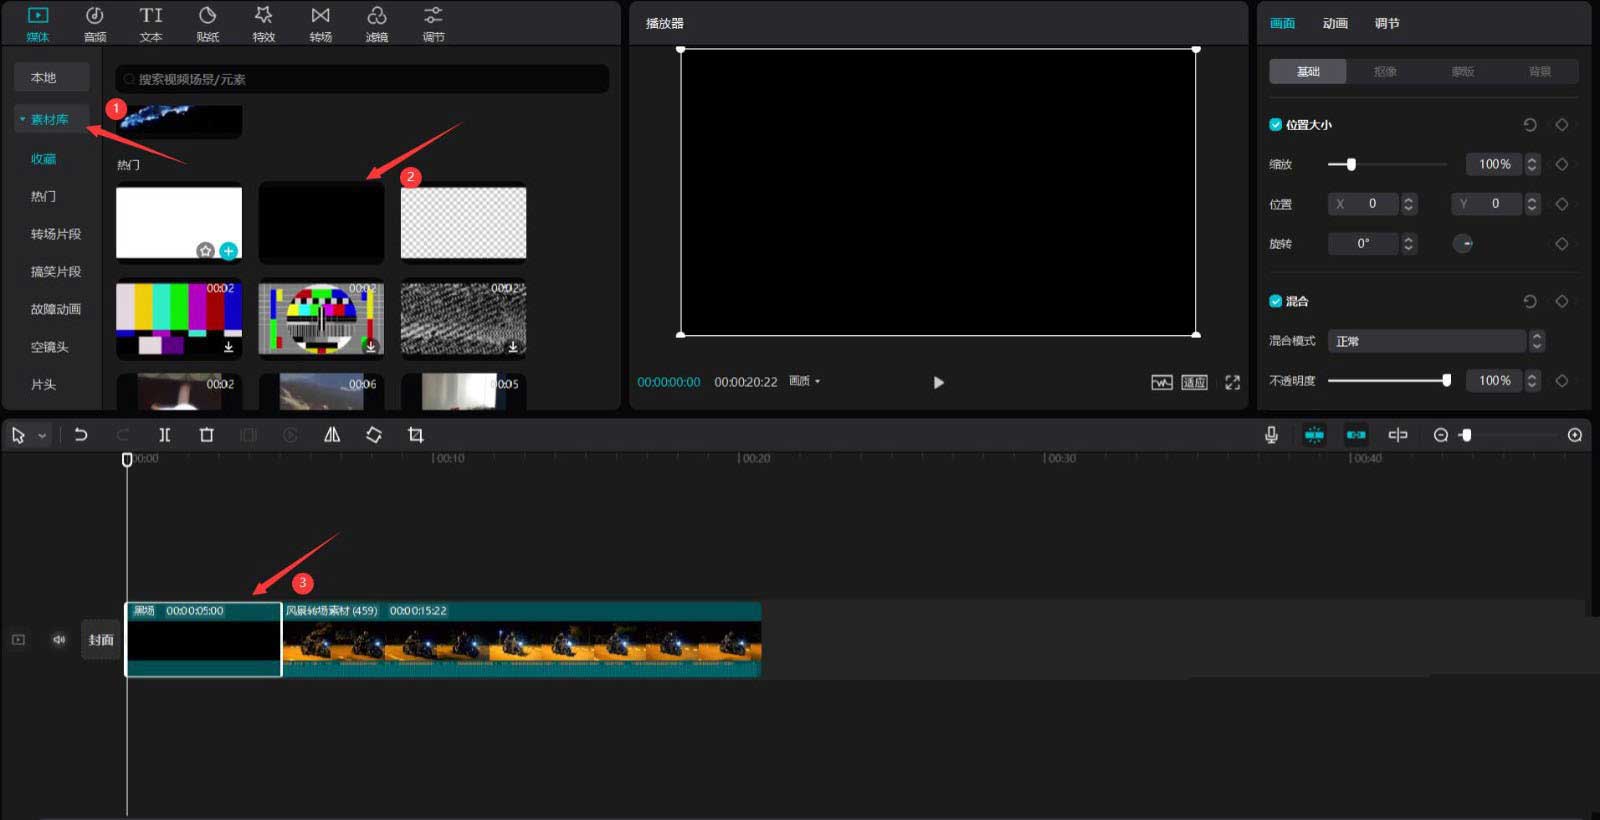Start voice recording with microphone icon
1600x820 pixels.
[x=1271, y=435]
